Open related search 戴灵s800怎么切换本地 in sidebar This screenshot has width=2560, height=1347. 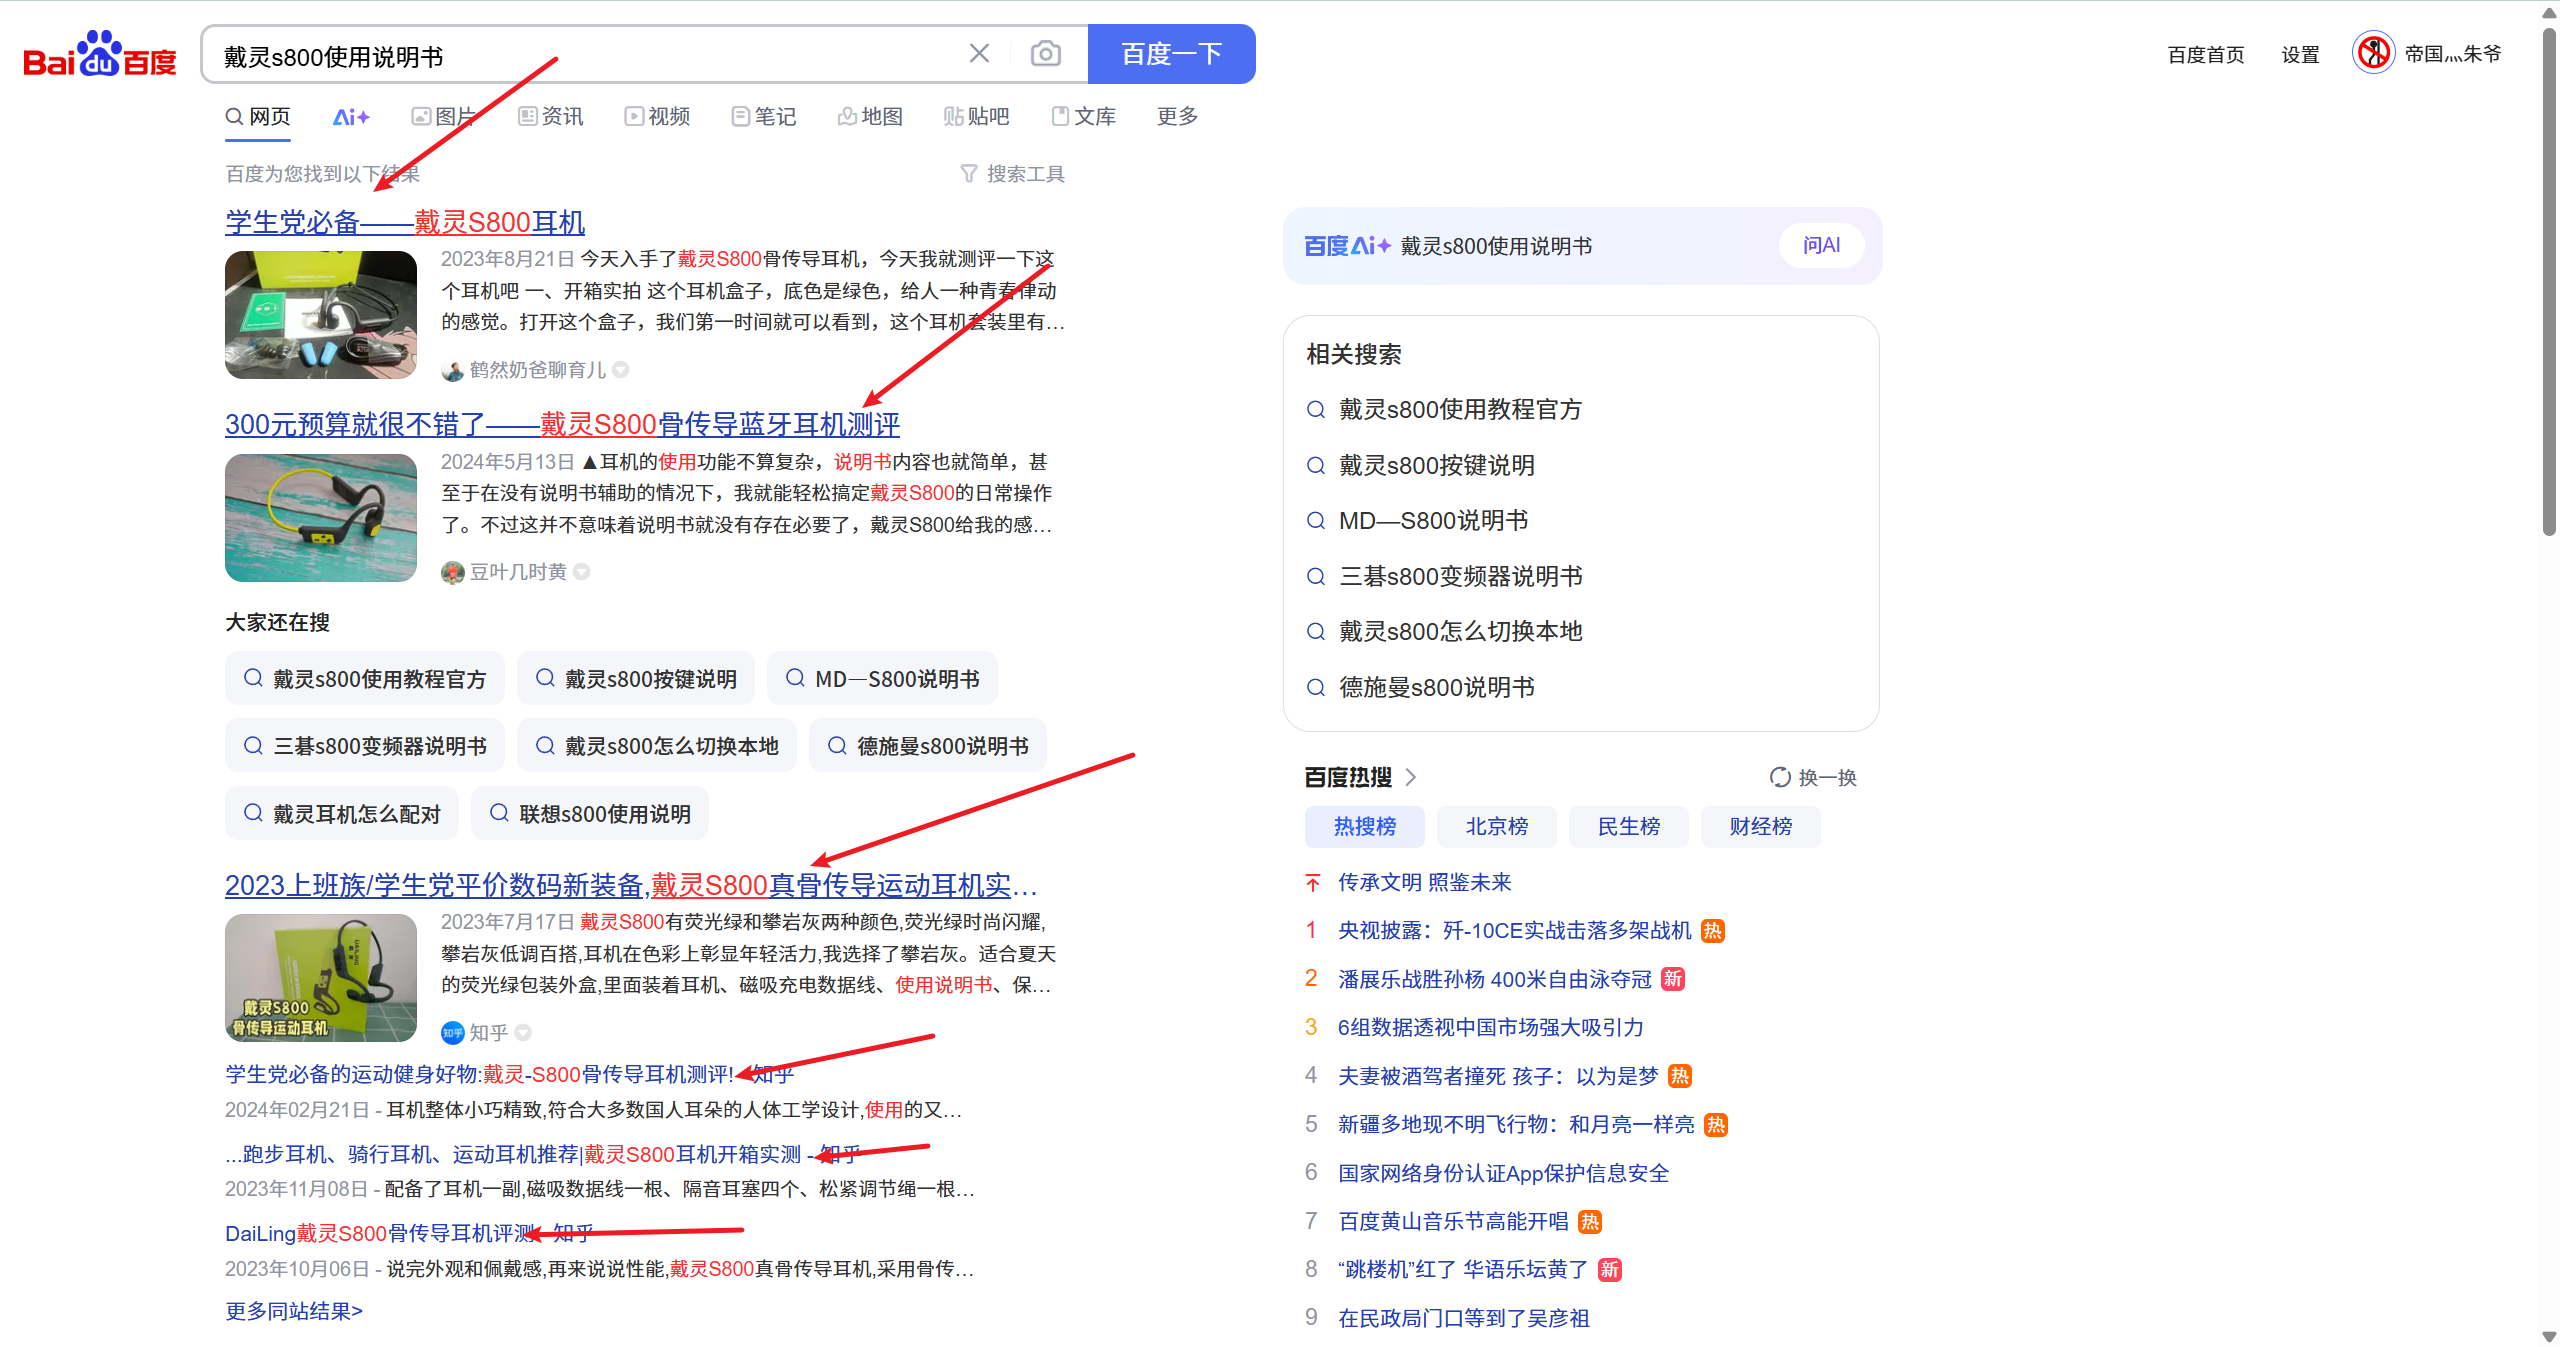click(1460, 632)
